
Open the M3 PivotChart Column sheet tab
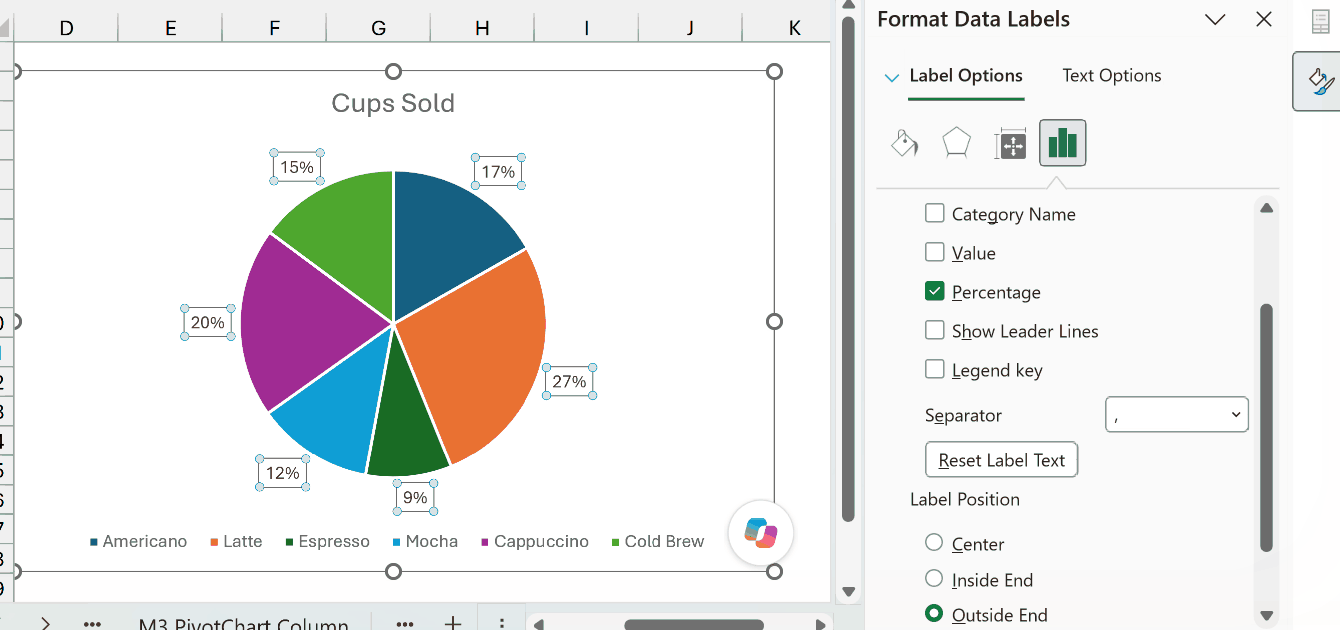243,624
